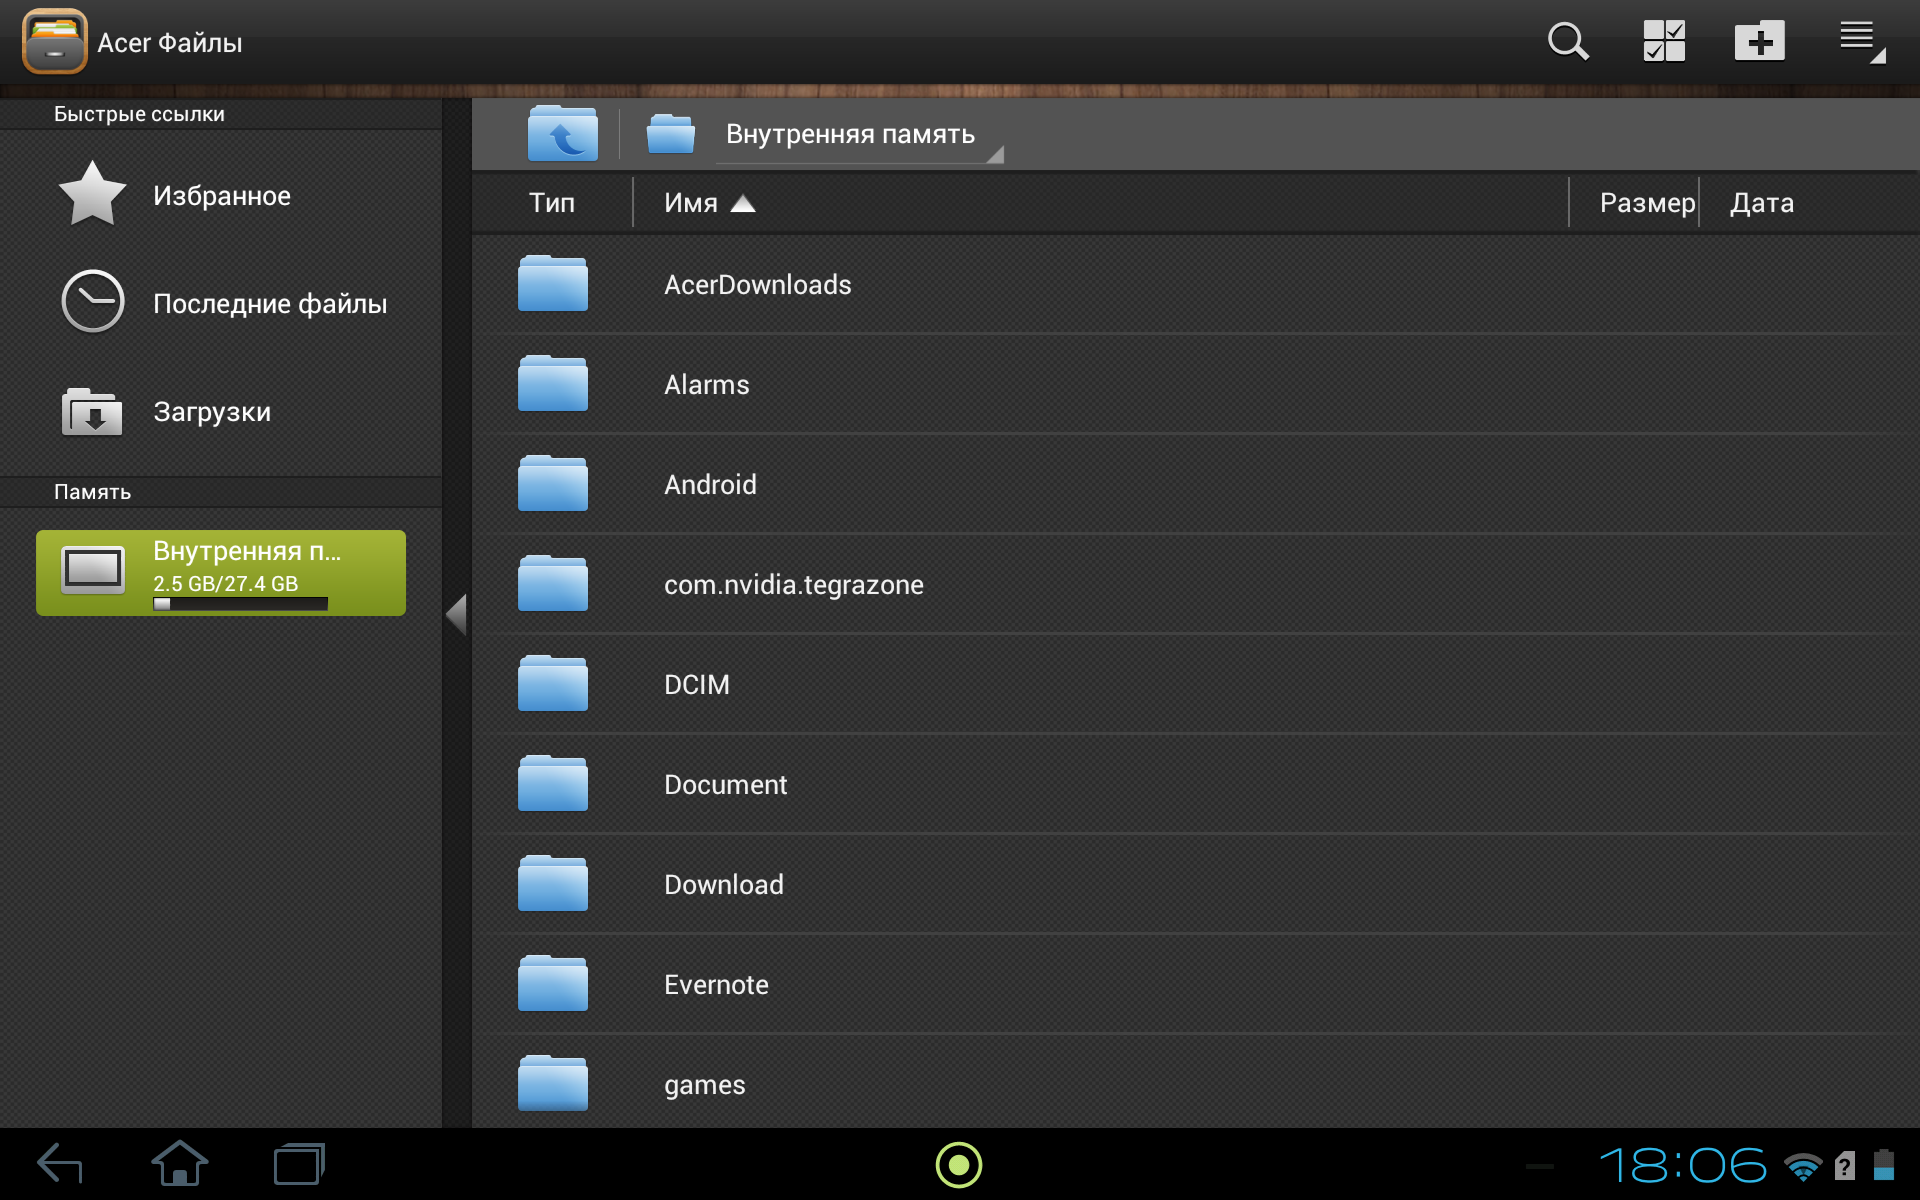Open the recent apps button

click(299, 1165)
